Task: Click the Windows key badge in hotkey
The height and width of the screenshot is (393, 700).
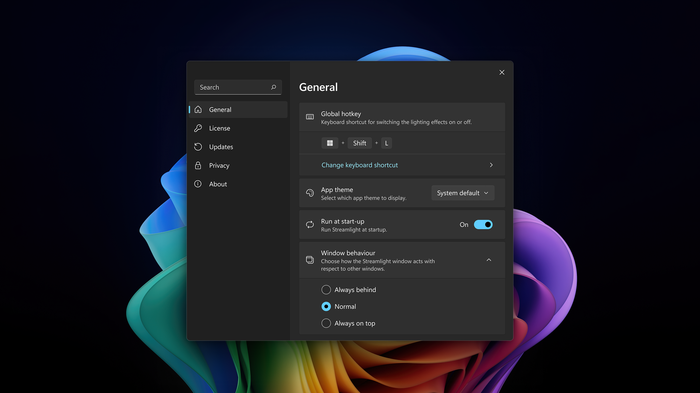Action: coord(330,143)
